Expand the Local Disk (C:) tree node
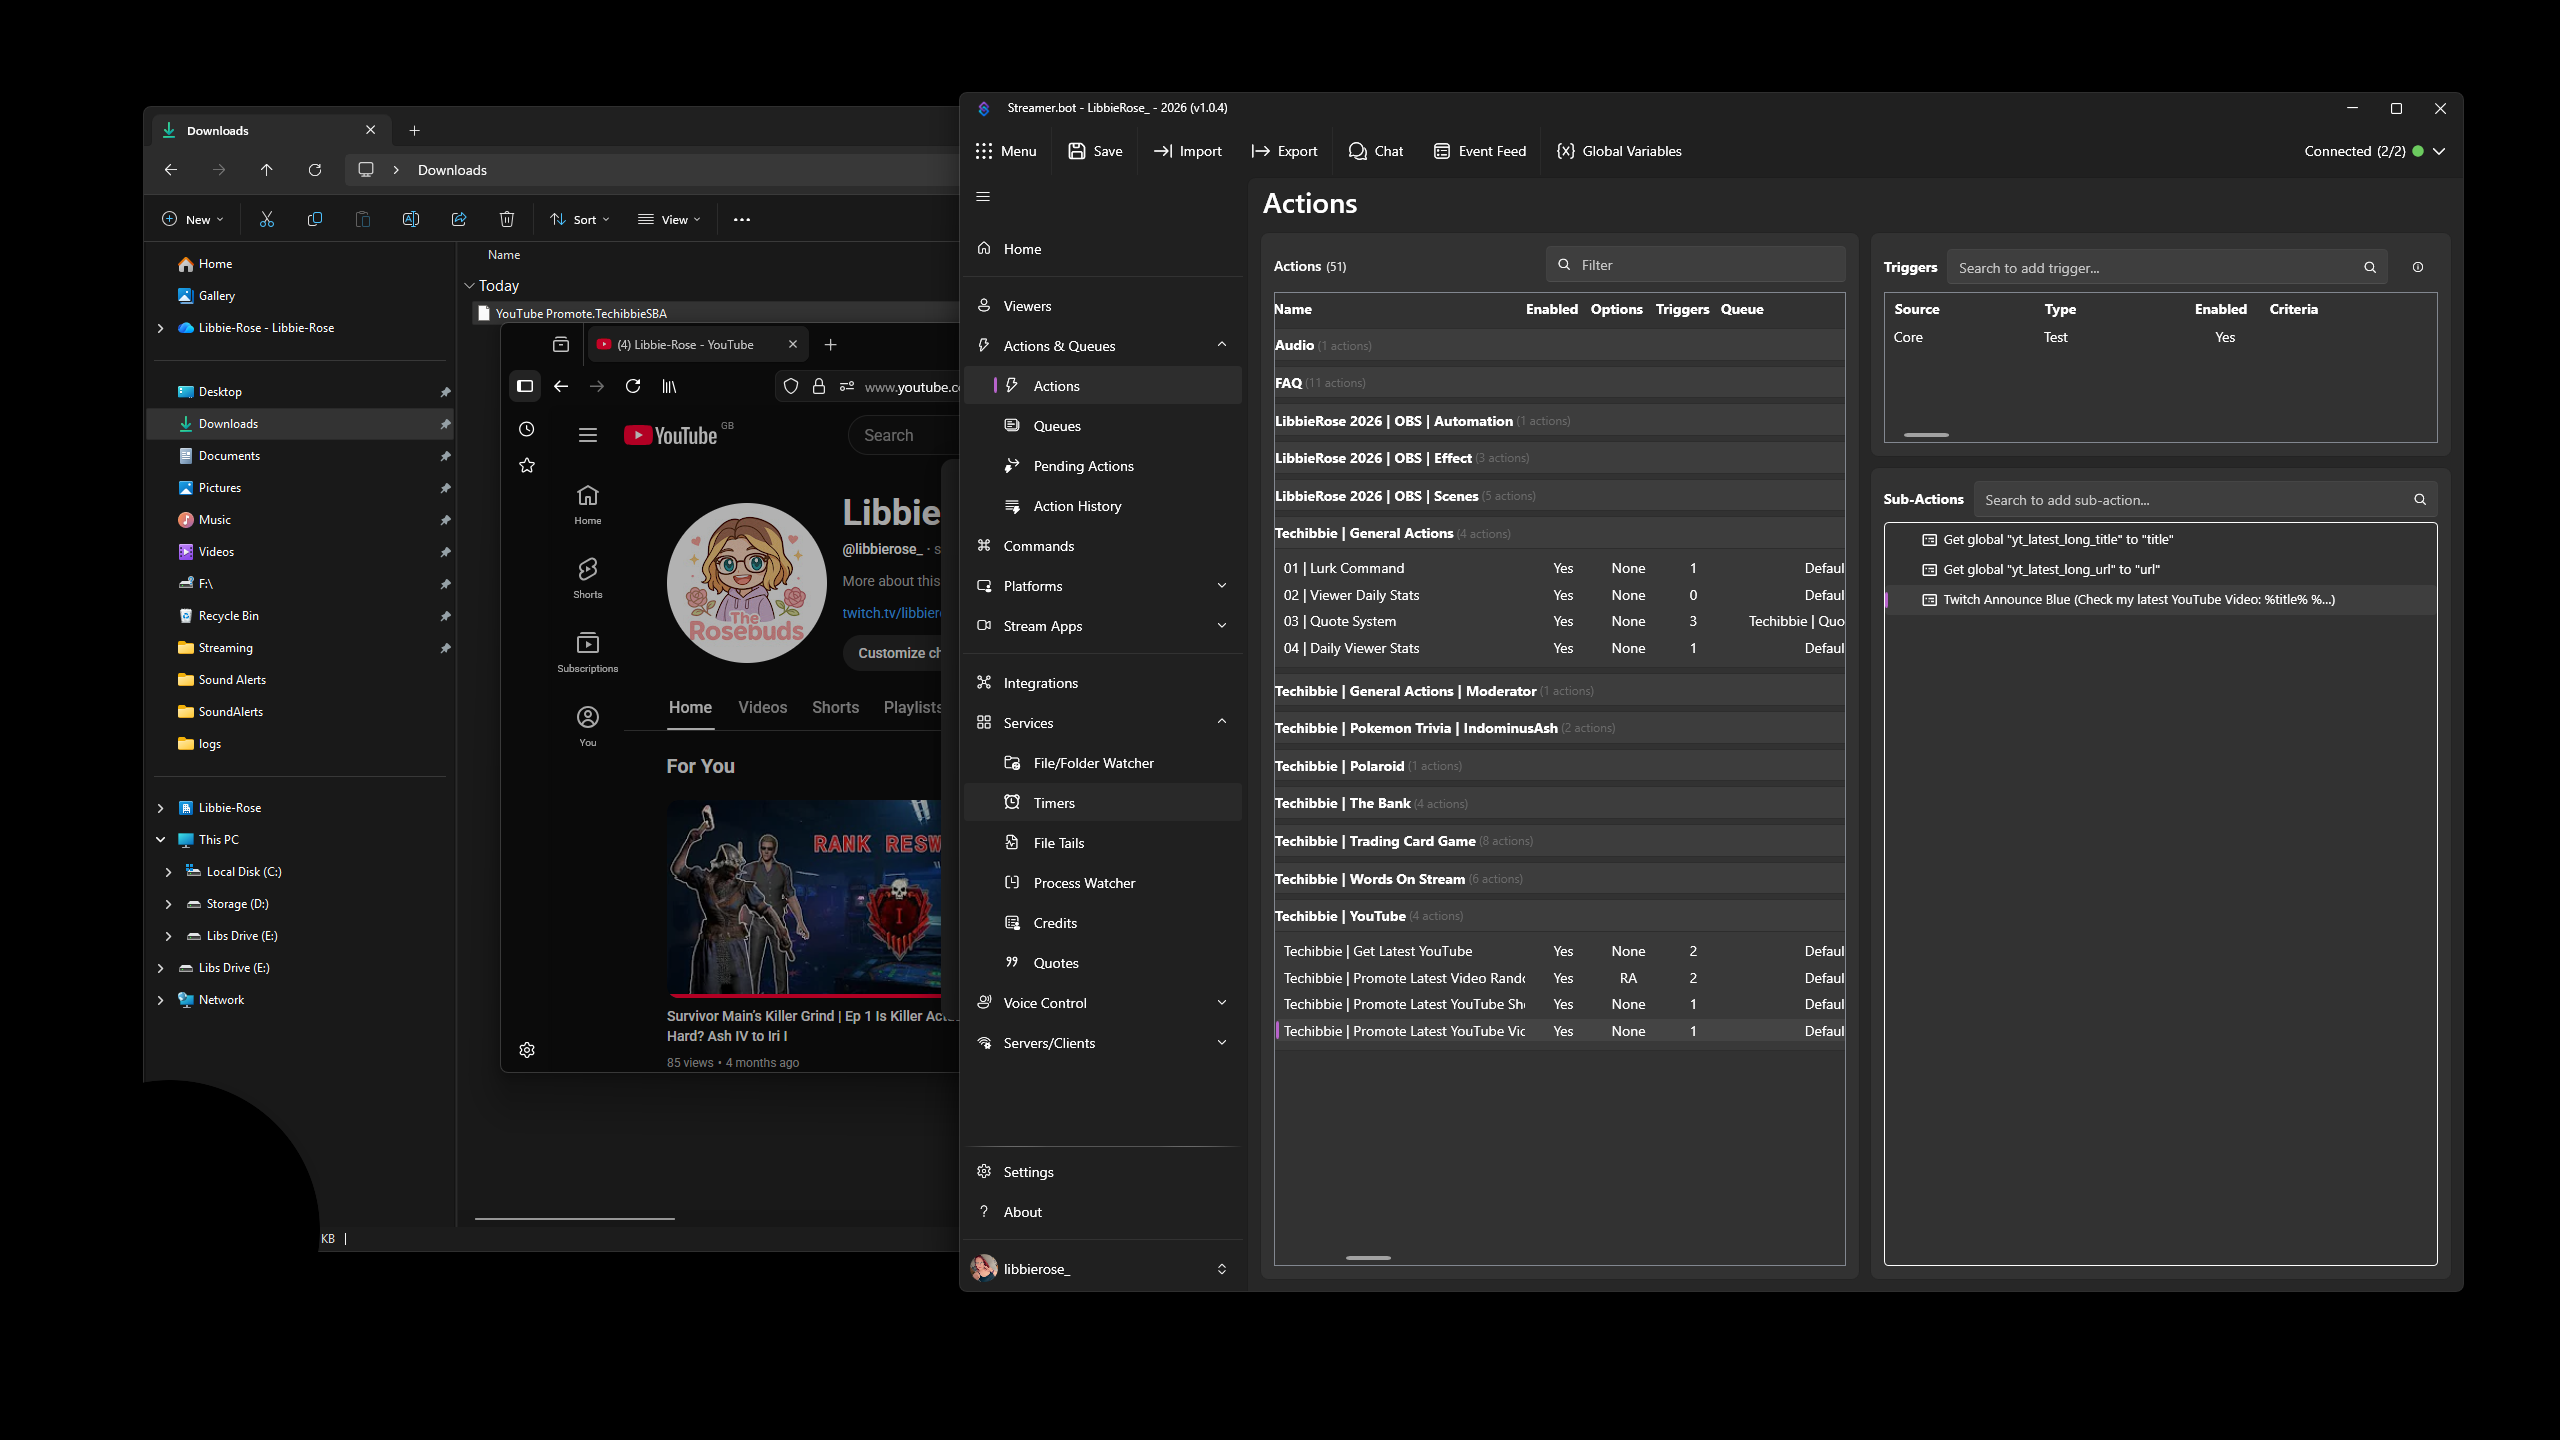The height and width of the screenshot is (1440, 2560). (x=168, y=872)
